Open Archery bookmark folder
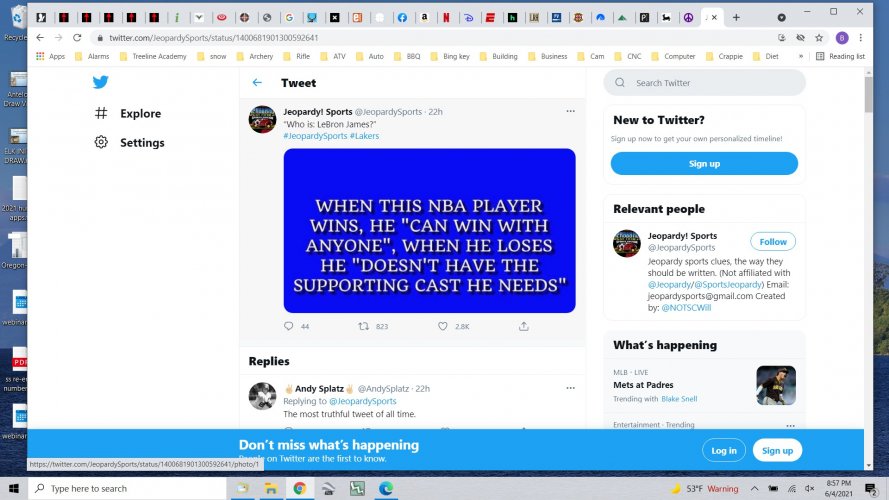The image size is (889, 500). pos(255,56)
